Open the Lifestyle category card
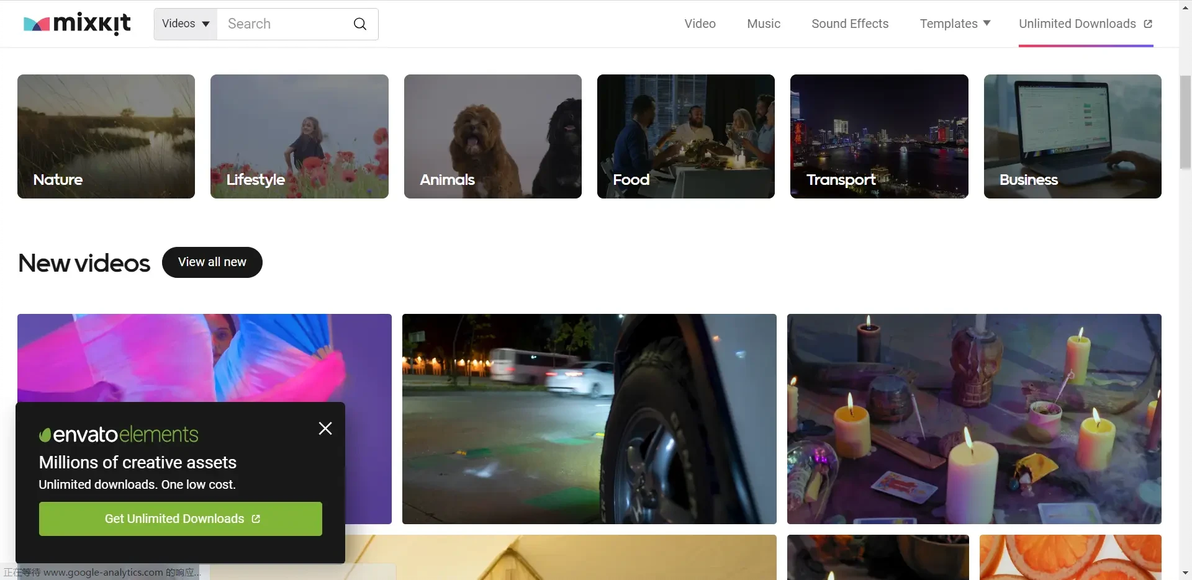Image resolution: width=1192 pixels, height=580 pixels. tap(300, 136)
